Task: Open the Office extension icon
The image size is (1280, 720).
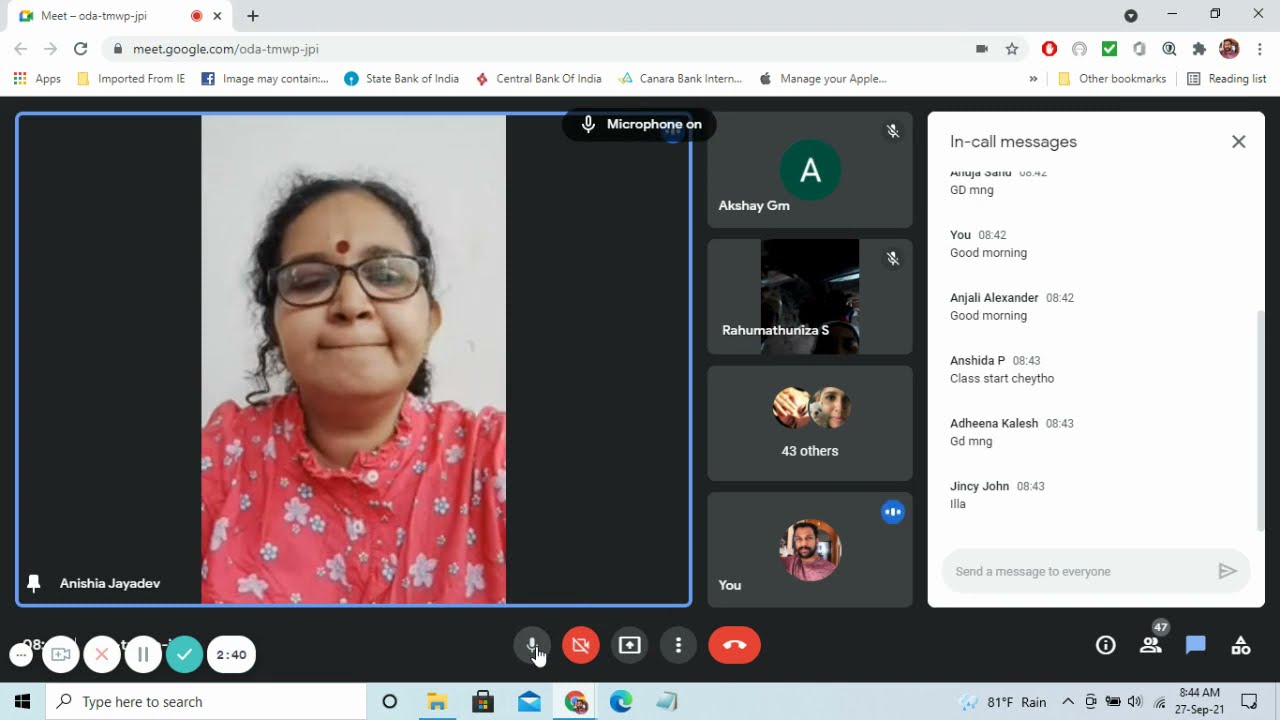Action: (1139, 48)
